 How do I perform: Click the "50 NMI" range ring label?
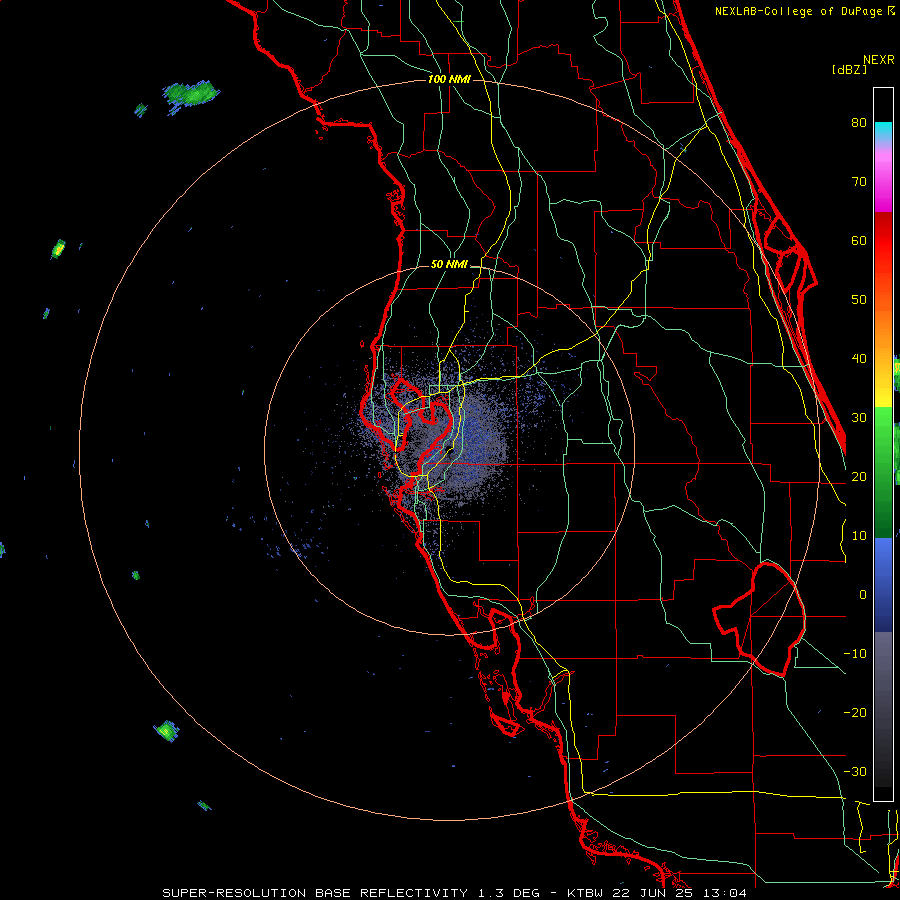click(x=449, y=265)
